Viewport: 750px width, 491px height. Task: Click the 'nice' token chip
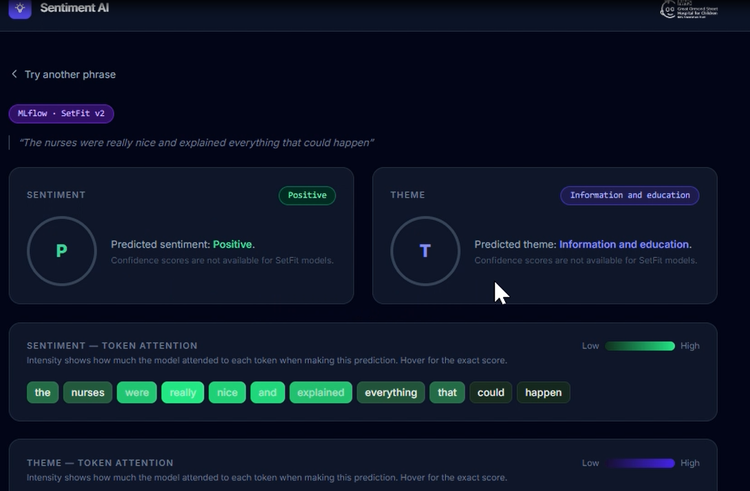[x=227, y=393]
